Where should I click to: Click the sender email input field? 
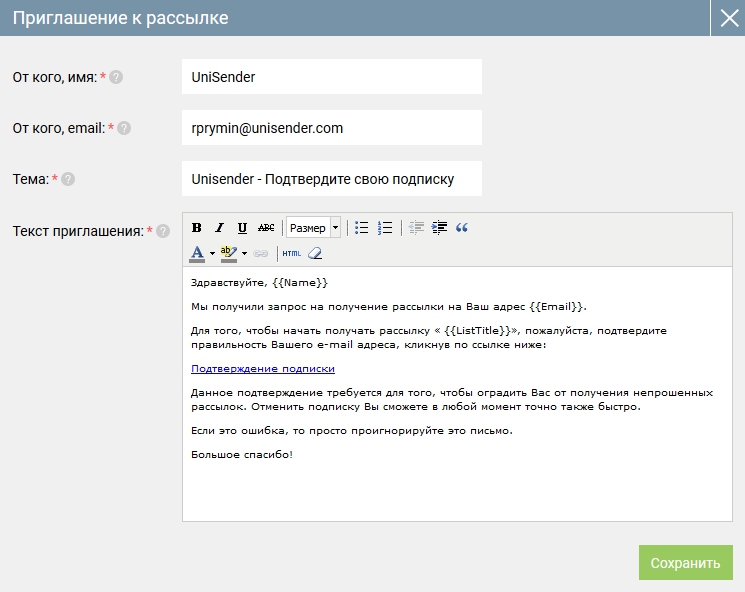[x=331, y=128]
